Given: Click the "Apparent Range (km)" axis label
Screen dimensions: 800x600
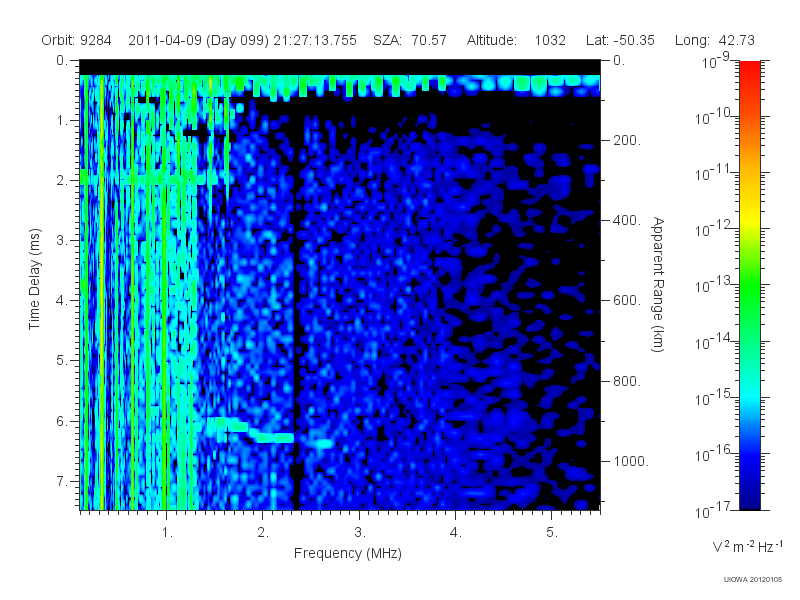Looking at the screenshot, I should pyautogui.click(x=658, y=284).
